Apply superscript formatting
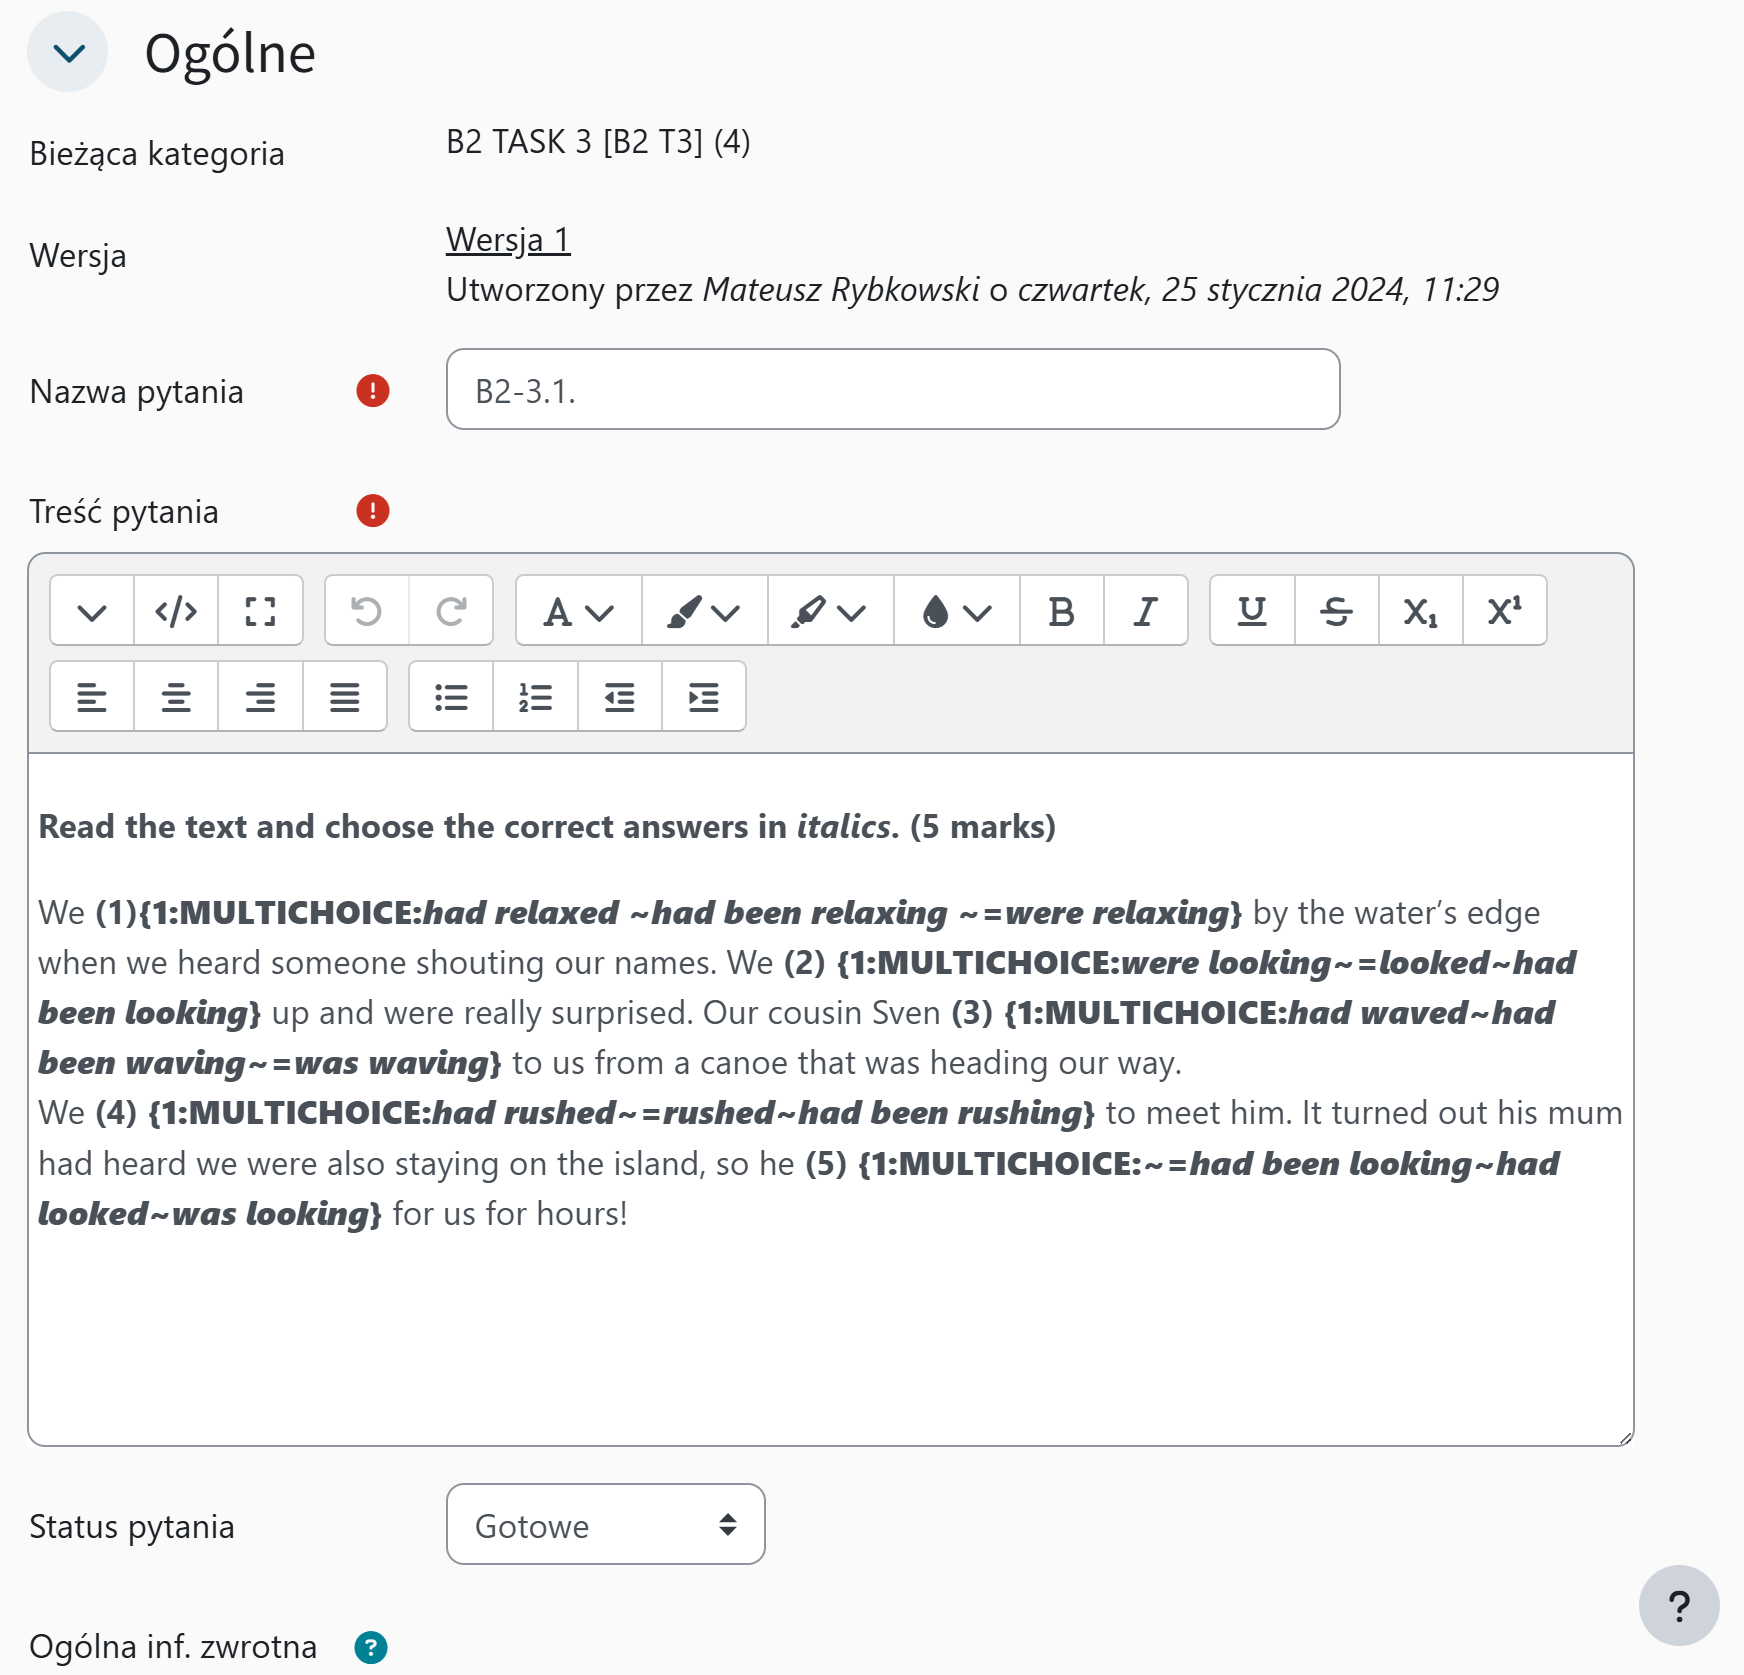Viewport: 1744px width, 1675px height. [1504, 611]
